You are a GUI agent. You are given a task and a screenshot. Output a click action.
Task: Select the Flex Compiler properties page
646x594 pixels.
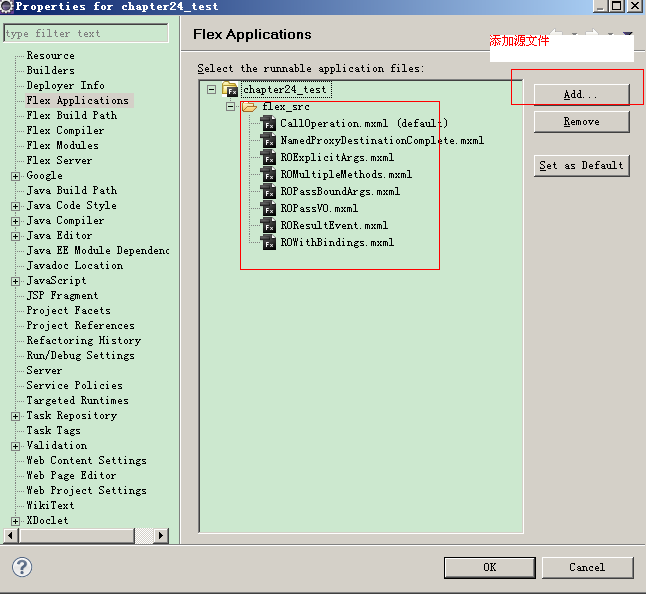(65, 130)
